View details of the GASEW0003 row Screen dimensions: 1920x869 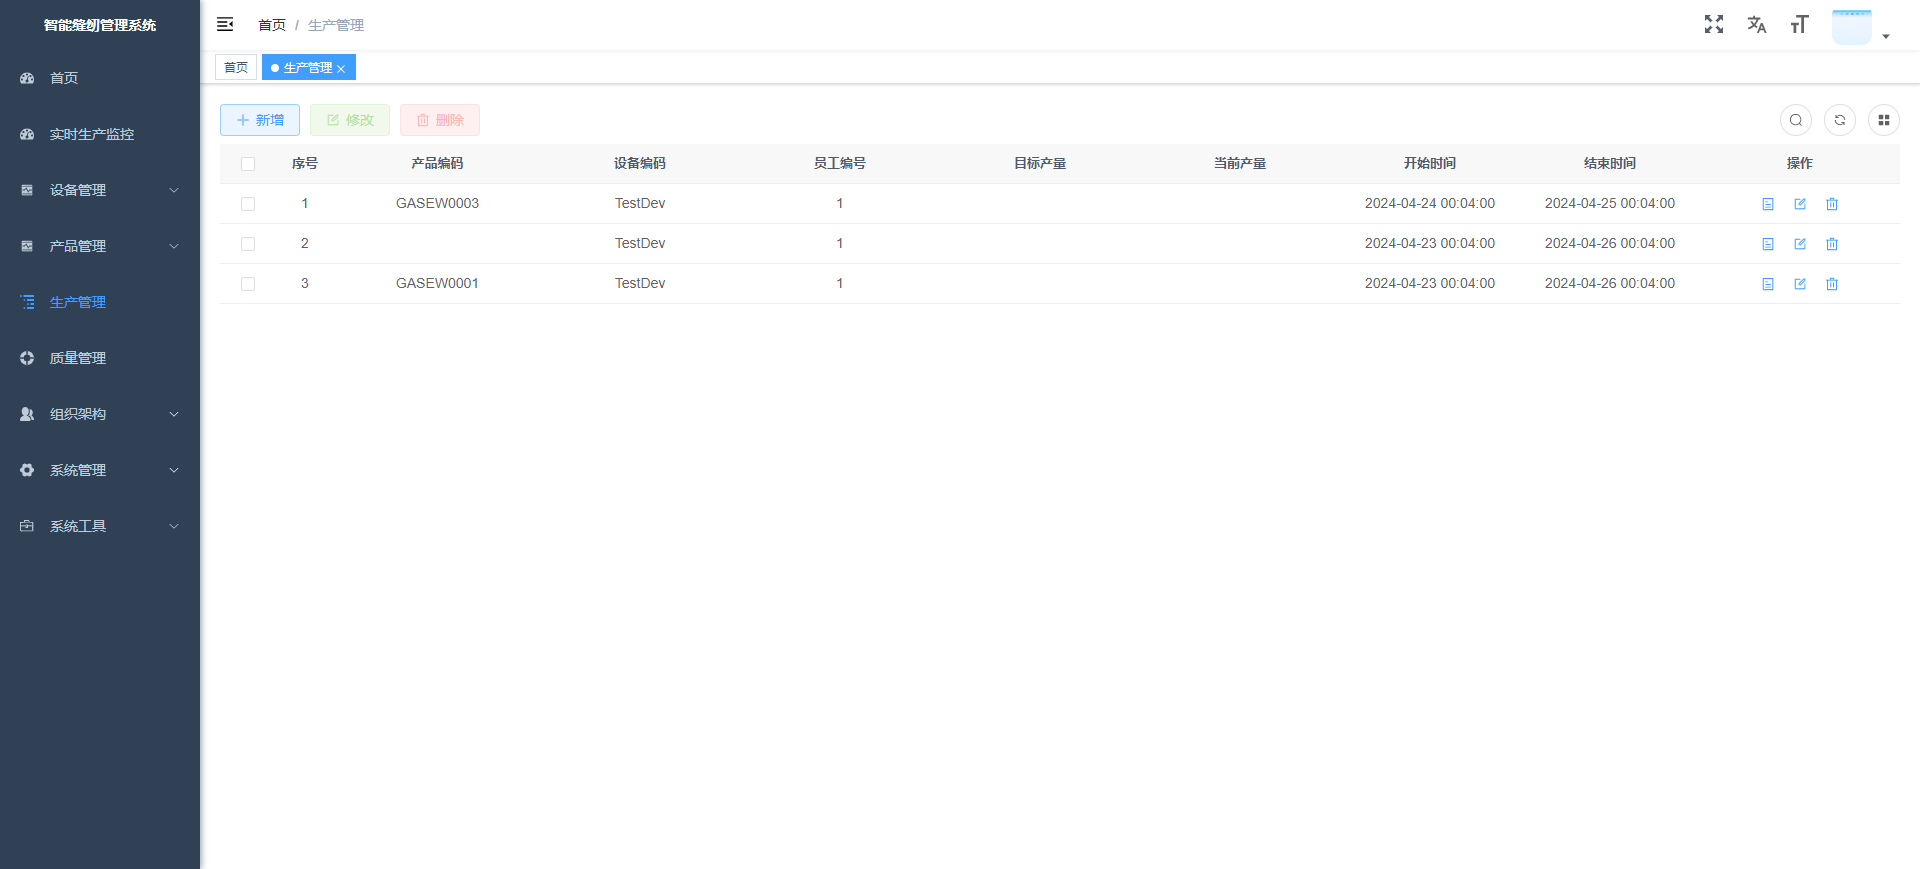(1767, 204)
